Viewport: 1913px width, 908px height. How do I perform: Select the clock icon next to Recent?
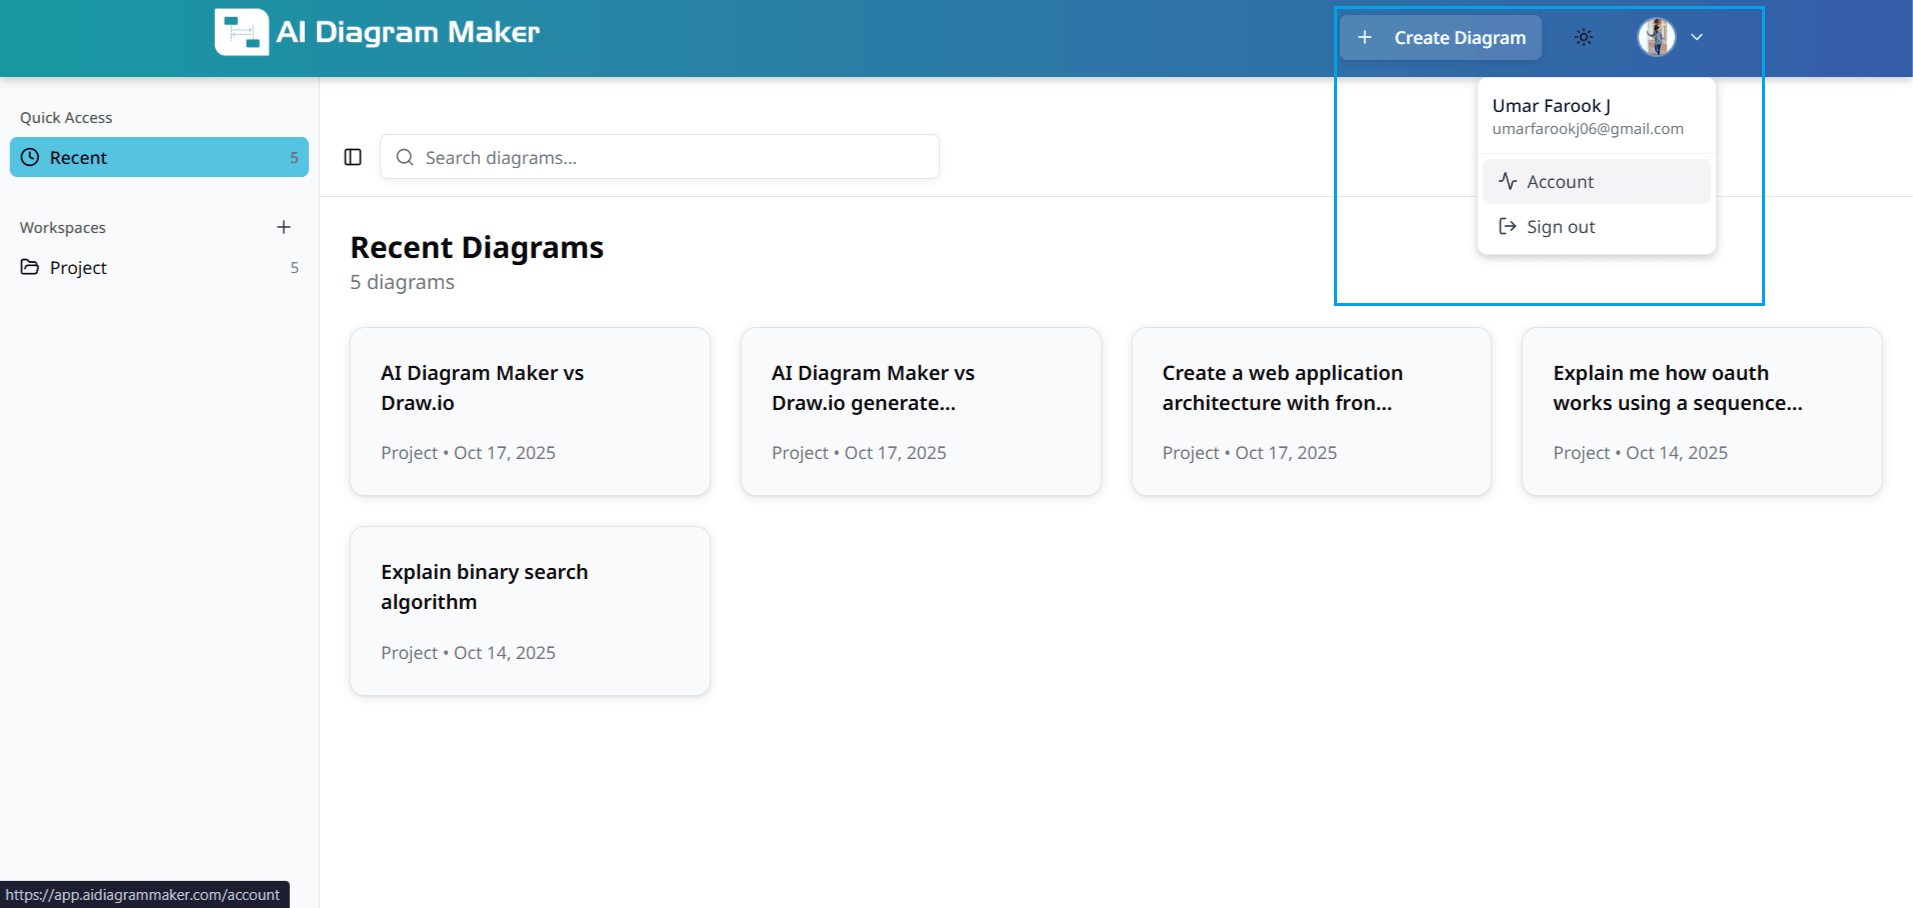pyautogui.click(x=31, y=157)
